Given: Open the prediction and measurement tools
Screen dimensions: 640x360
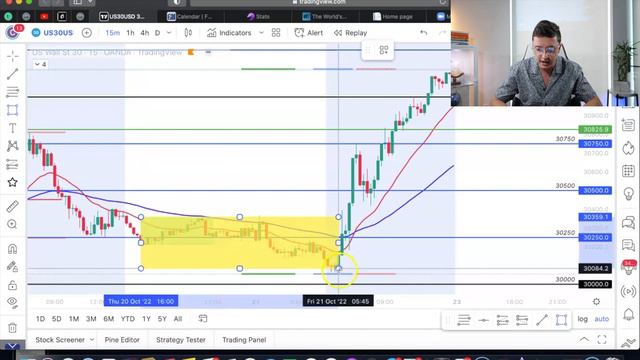Looking at the screenshot, I should click(x=13, y=164).
